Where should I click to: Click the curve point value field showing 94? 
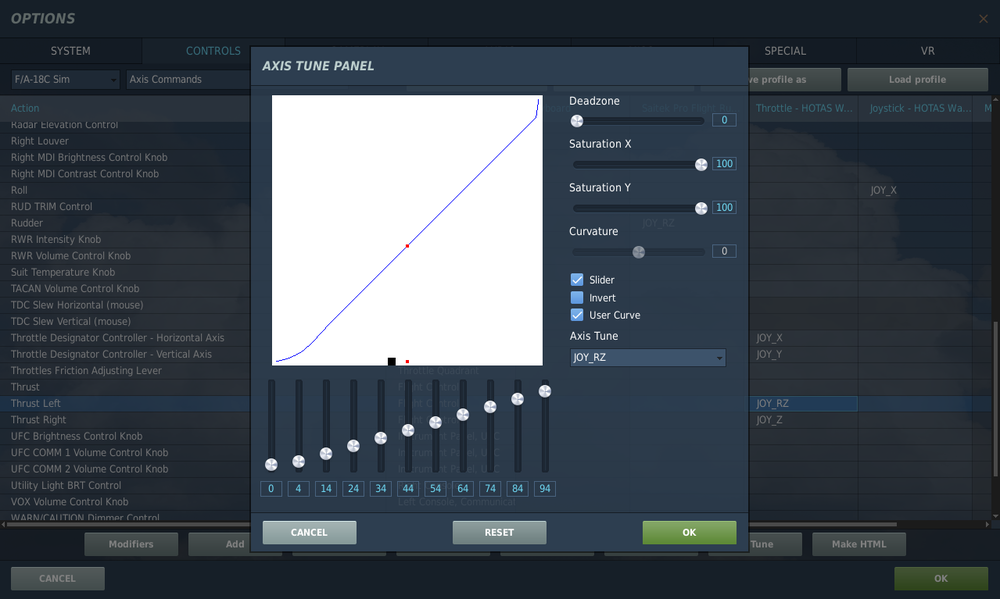pyautogui.click(x=545, y=489)
